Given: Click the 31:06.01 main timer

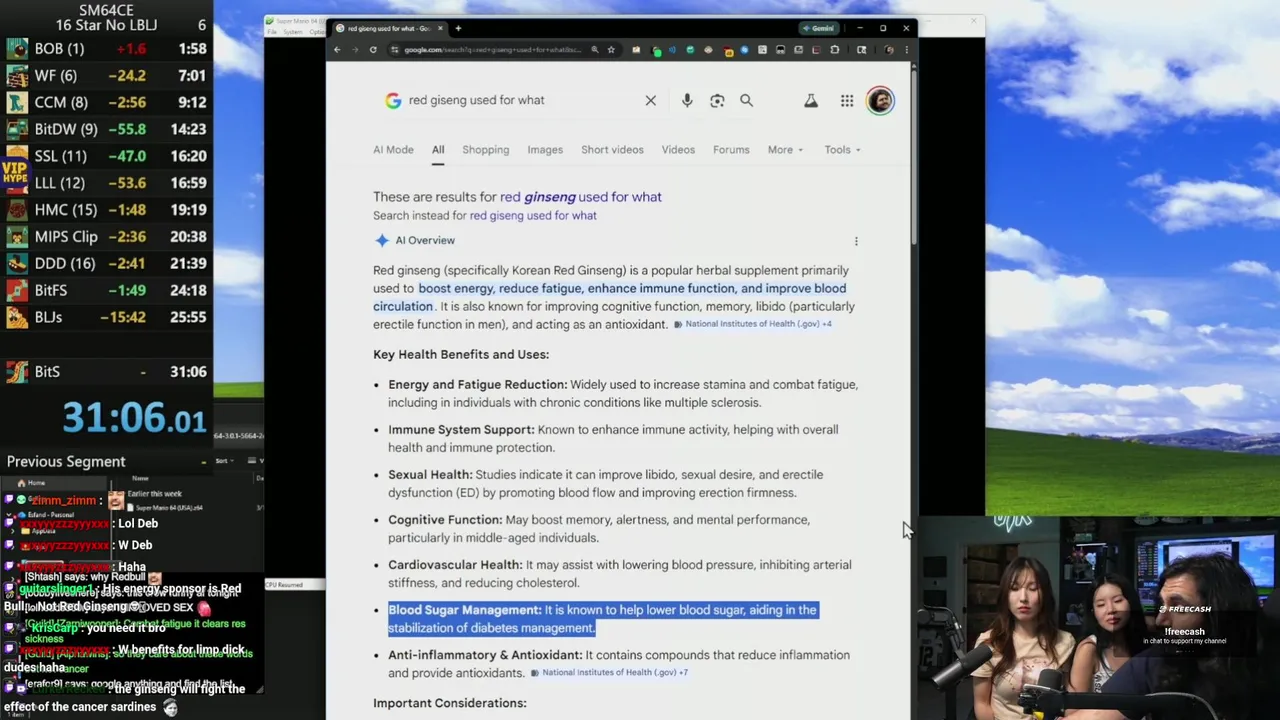Looking at the screenshot, I should click(x=134, y=418).
